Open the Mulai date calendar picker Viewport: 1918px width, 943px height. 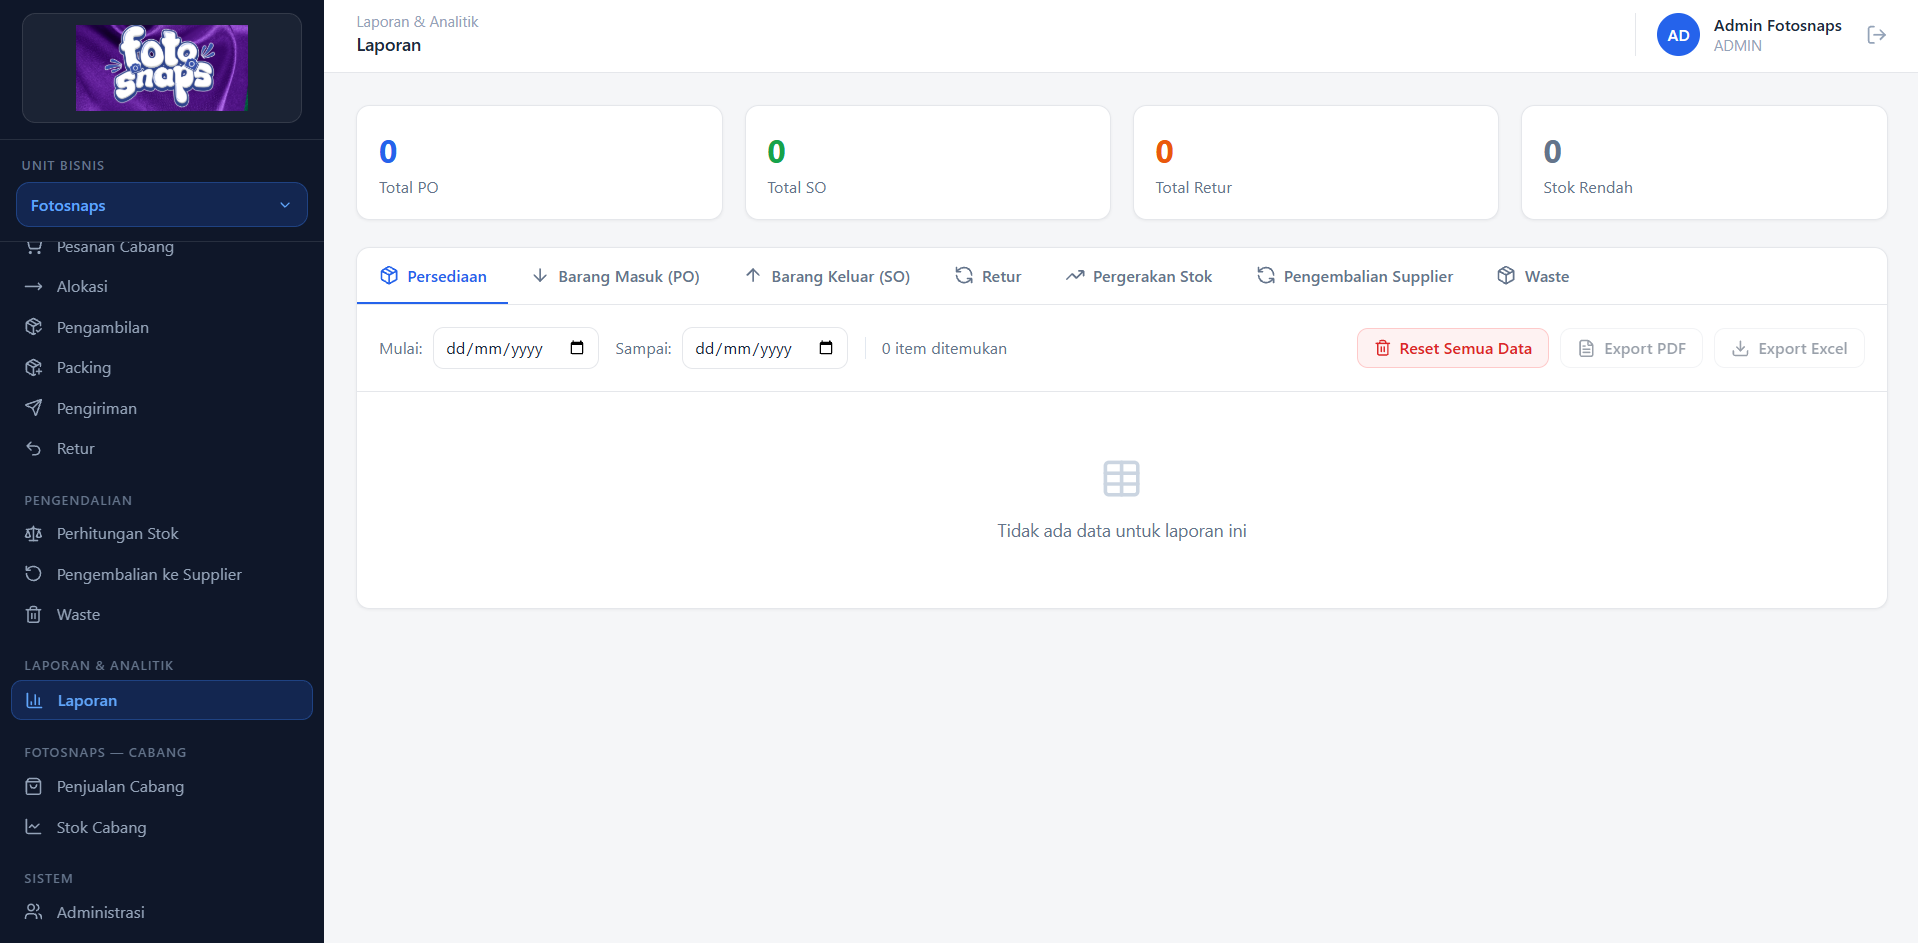[x=577, y=348]
